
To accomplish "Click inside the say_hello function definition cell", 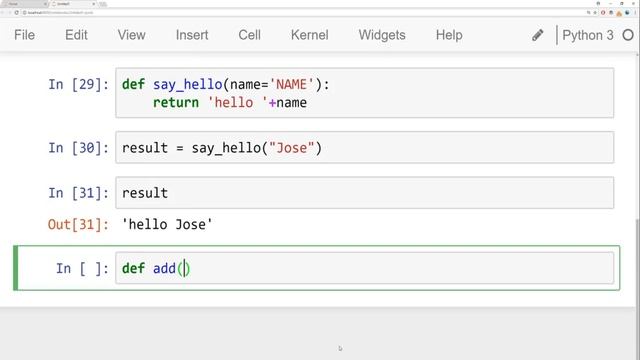I will pyautogui.click(x=364, y=93).
